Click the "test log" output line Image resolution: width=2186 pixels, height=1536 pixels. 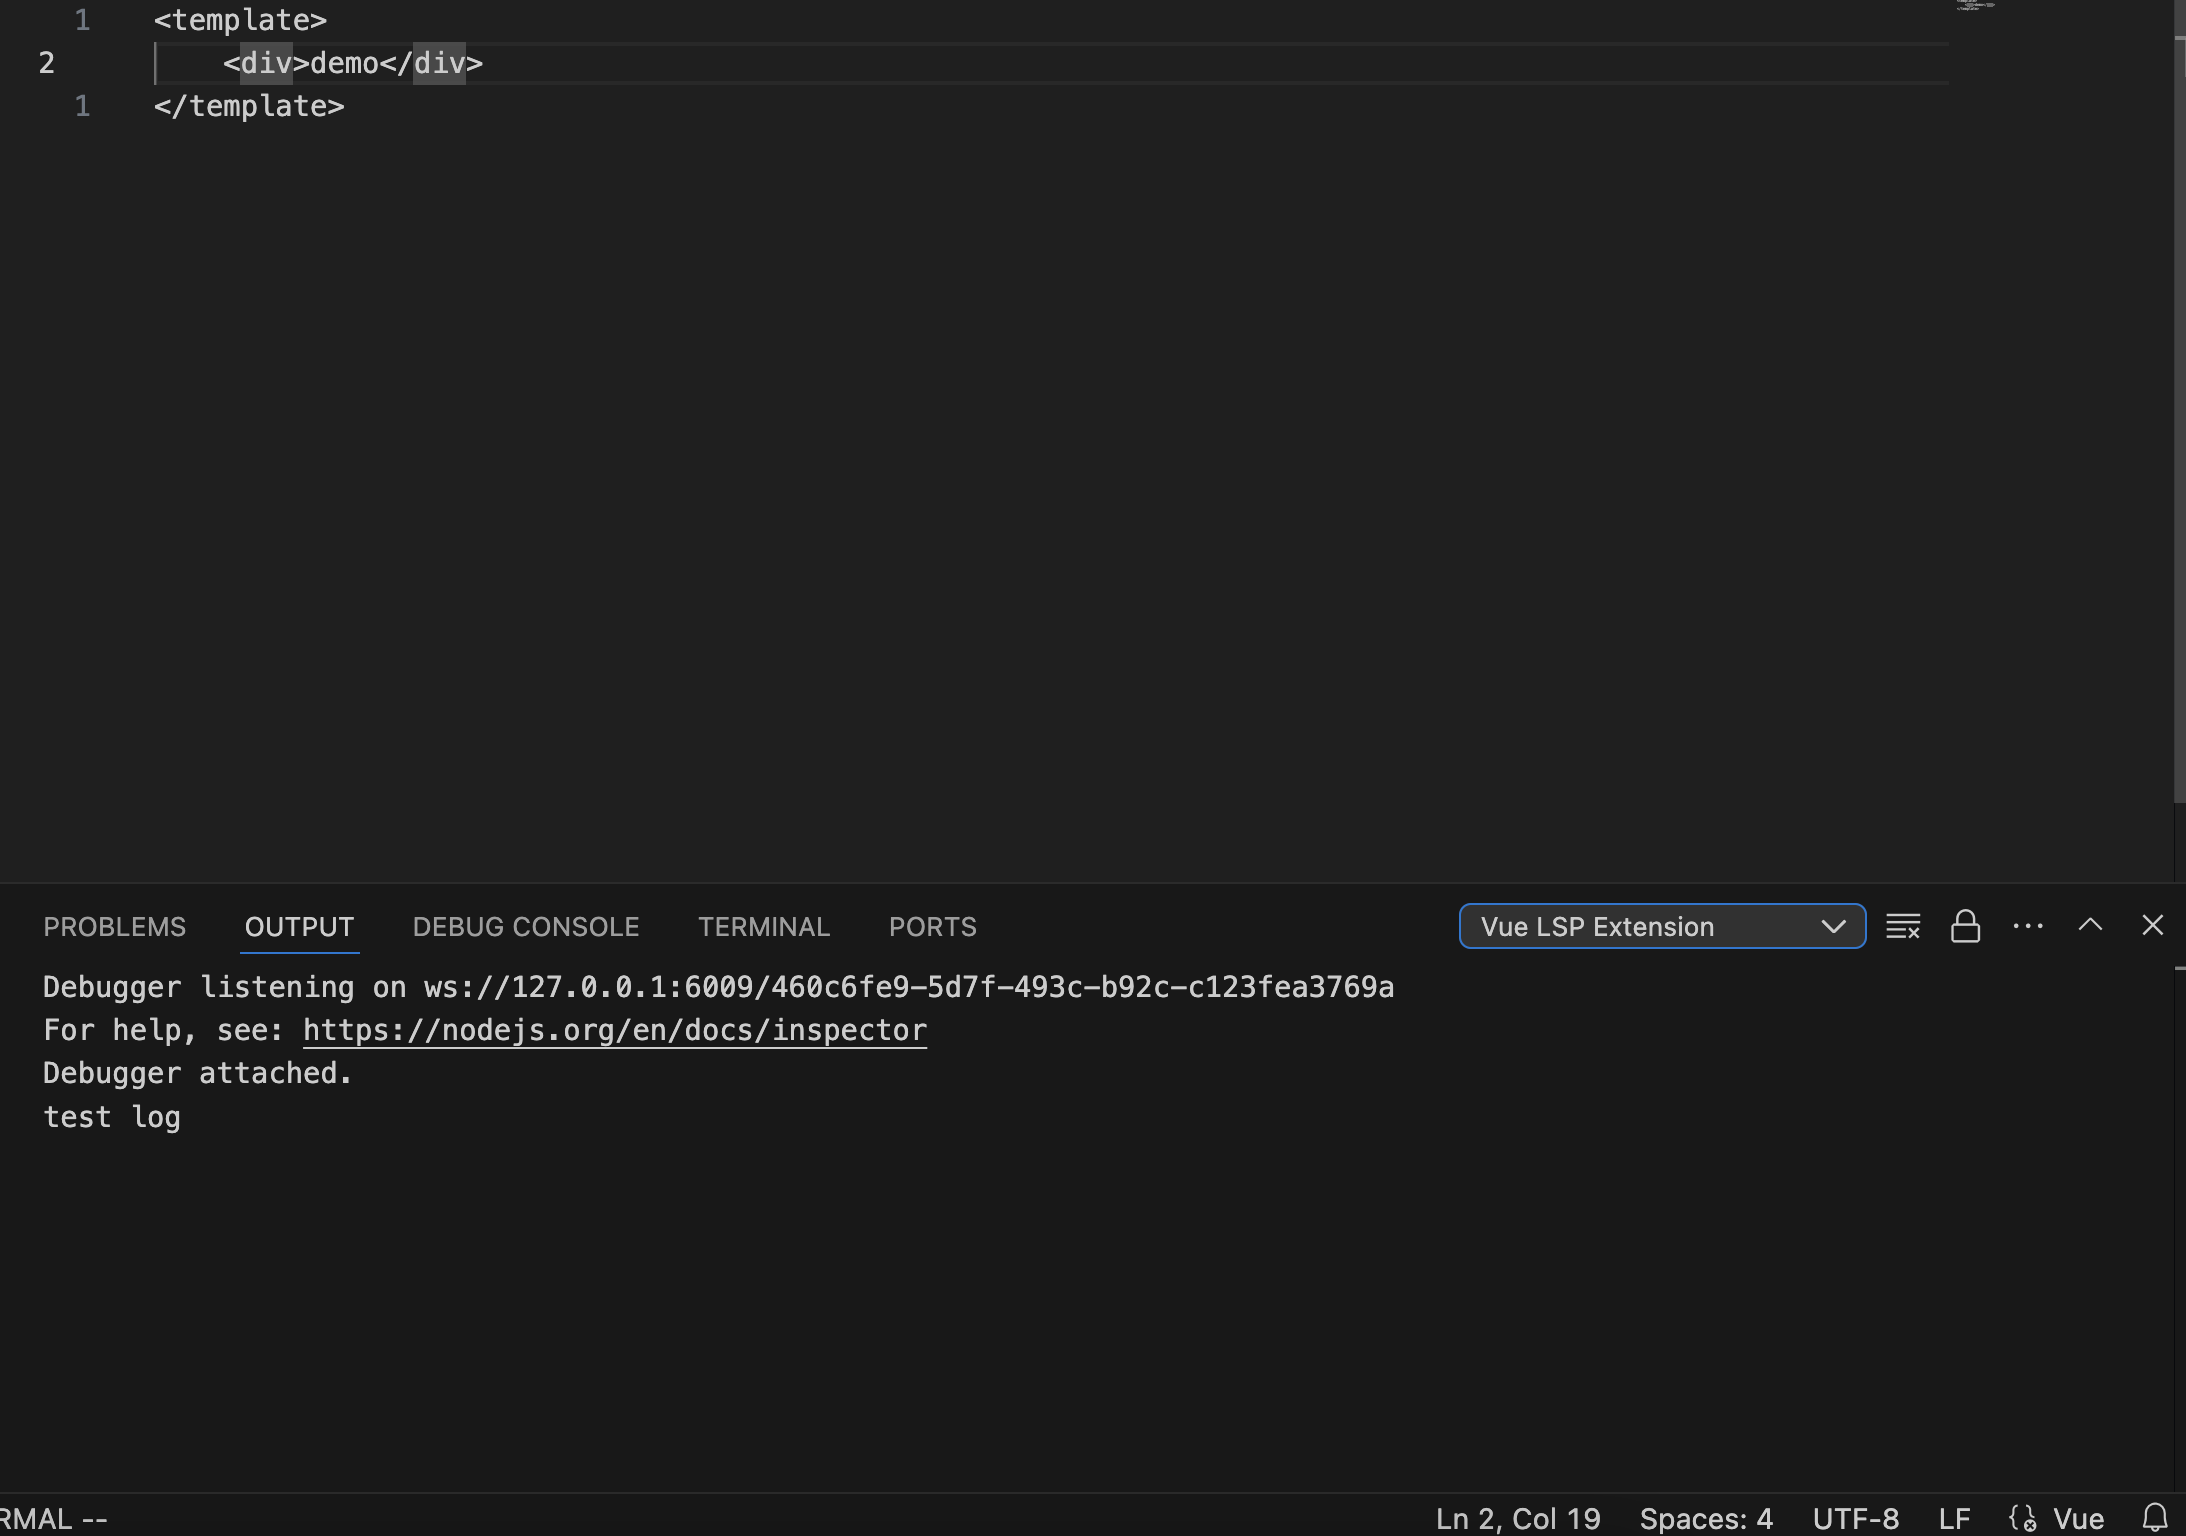click(x=112, y=1117)
